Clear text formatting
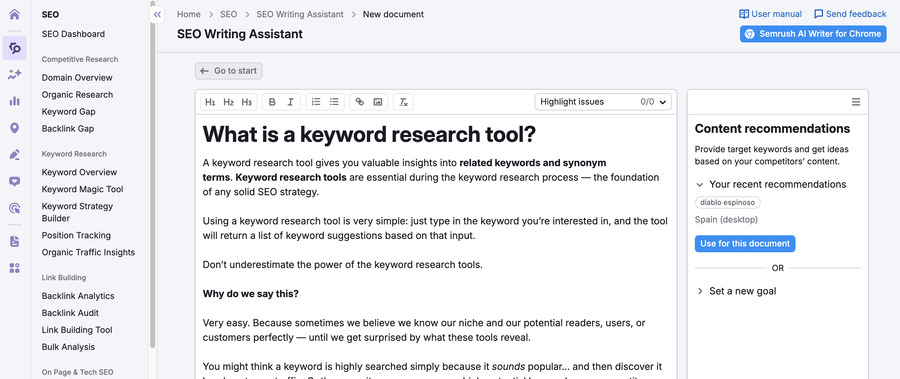Screen dimensions: 900x379 pyautogui.click(x=404, y=102)
